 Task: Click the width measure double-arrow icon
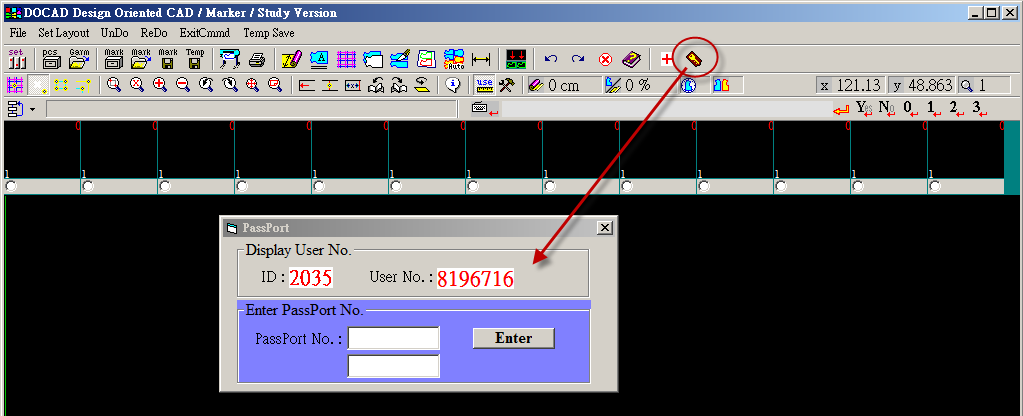481,60
